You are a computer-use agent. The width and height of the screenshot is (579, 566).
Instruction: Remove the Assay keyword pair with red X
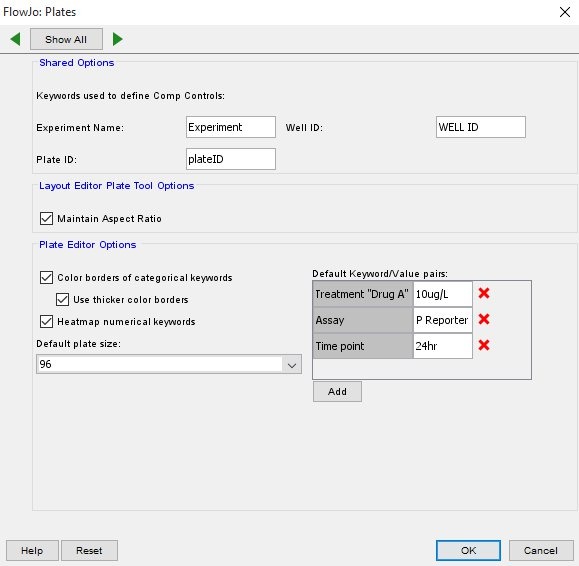point(484,319)
